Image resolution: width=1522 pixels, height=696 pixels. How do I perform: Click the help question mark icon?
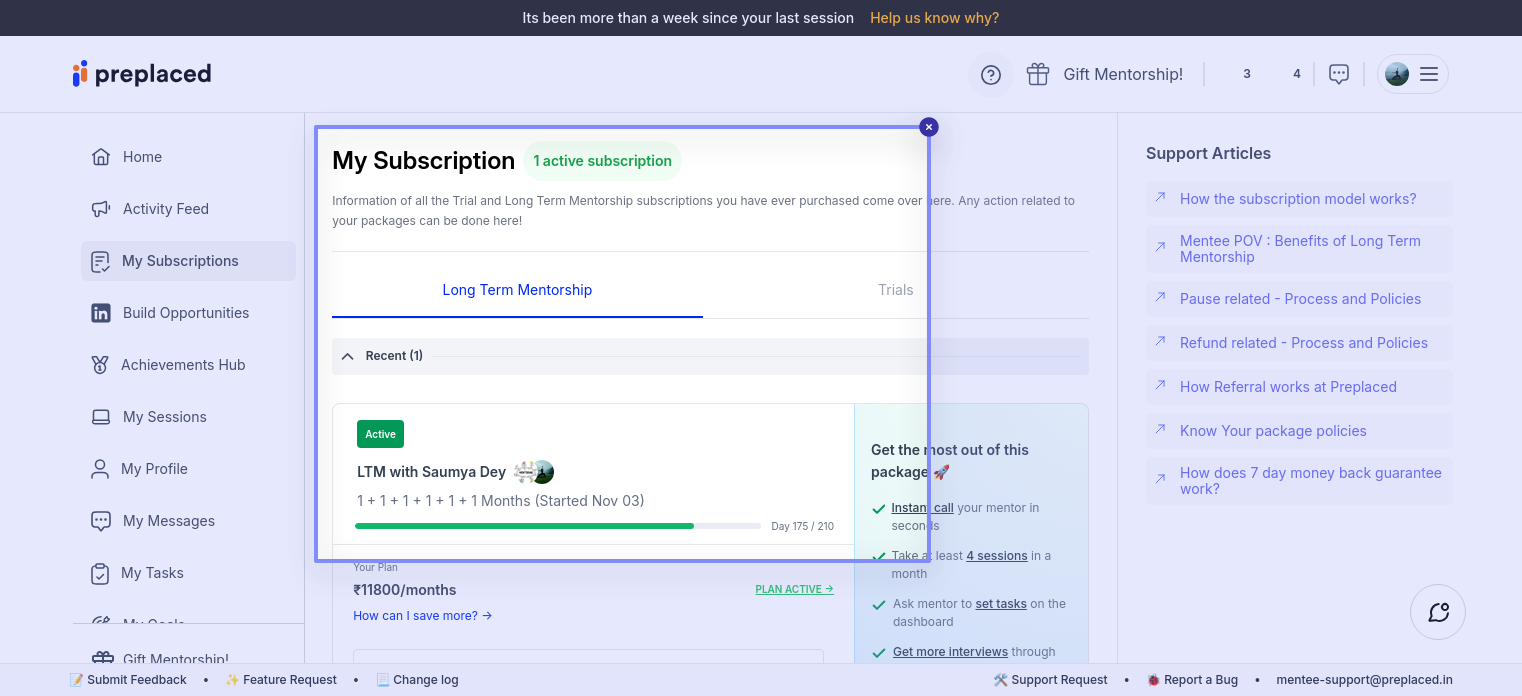(x=990, y=75)
